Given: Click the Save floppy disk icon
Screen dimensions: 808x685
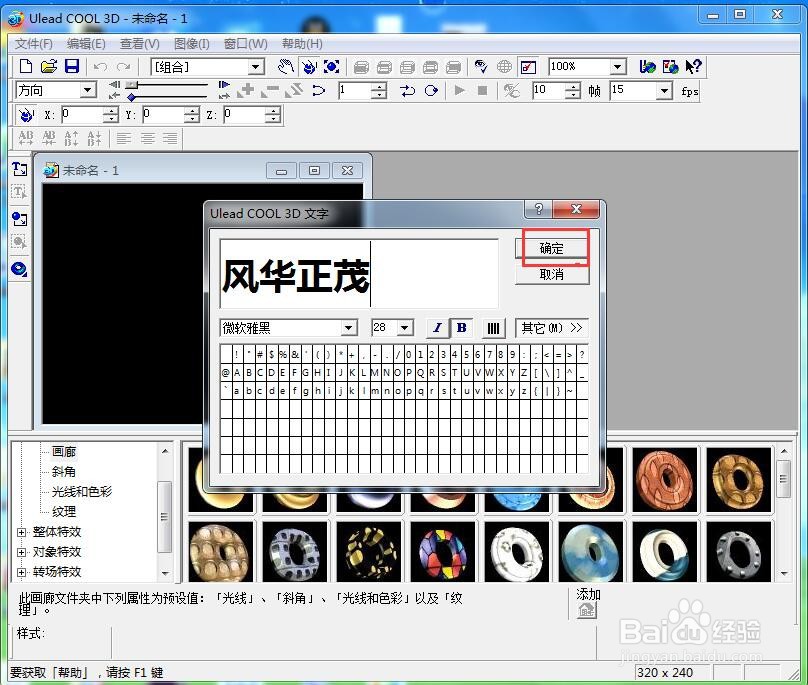Looking at the screenshot, I should [x=72, y=66].
